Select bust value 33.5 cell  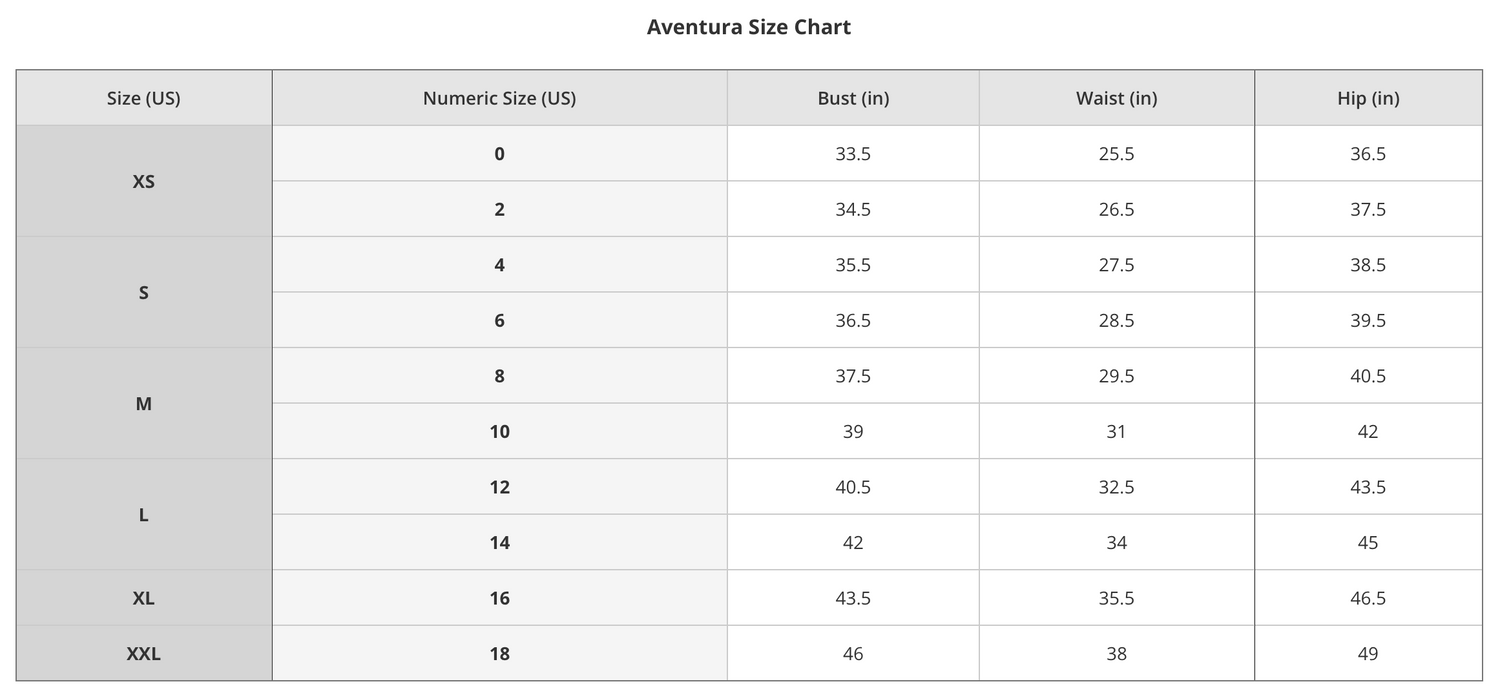click(853, 153)
